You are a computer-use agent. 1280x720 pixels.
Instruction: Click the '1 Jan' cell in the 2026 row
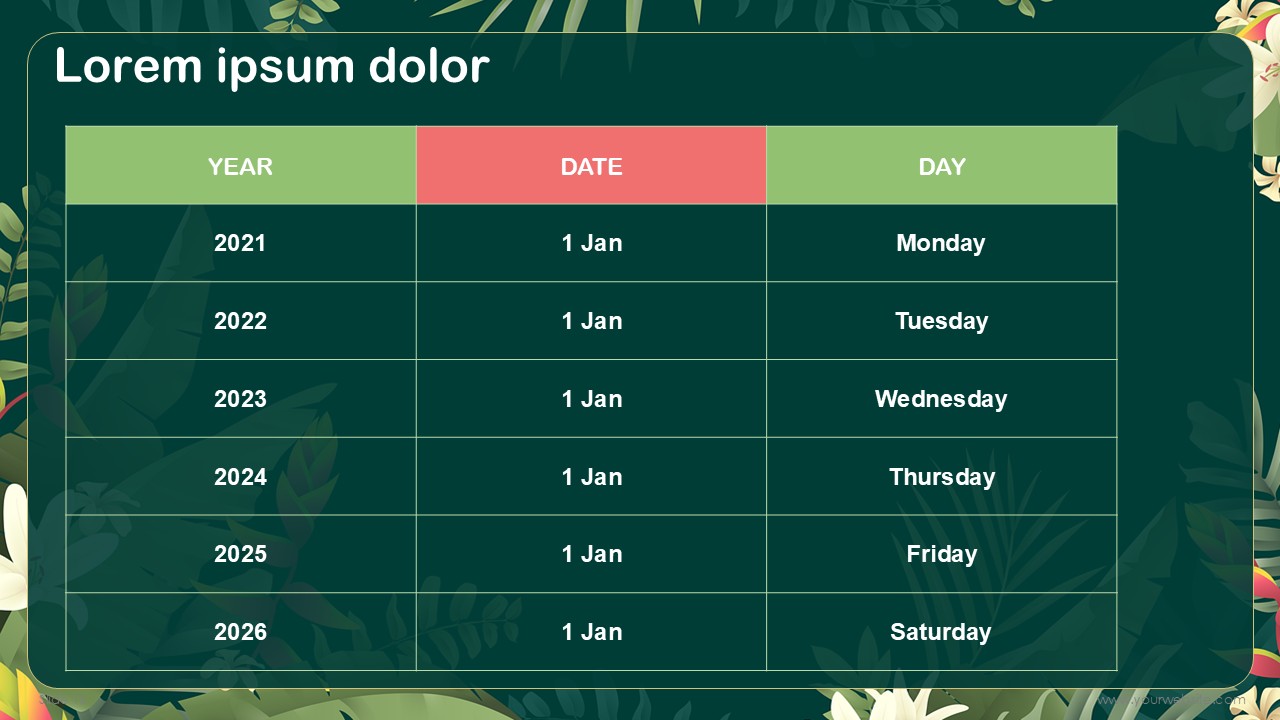(x=591, y=632)
